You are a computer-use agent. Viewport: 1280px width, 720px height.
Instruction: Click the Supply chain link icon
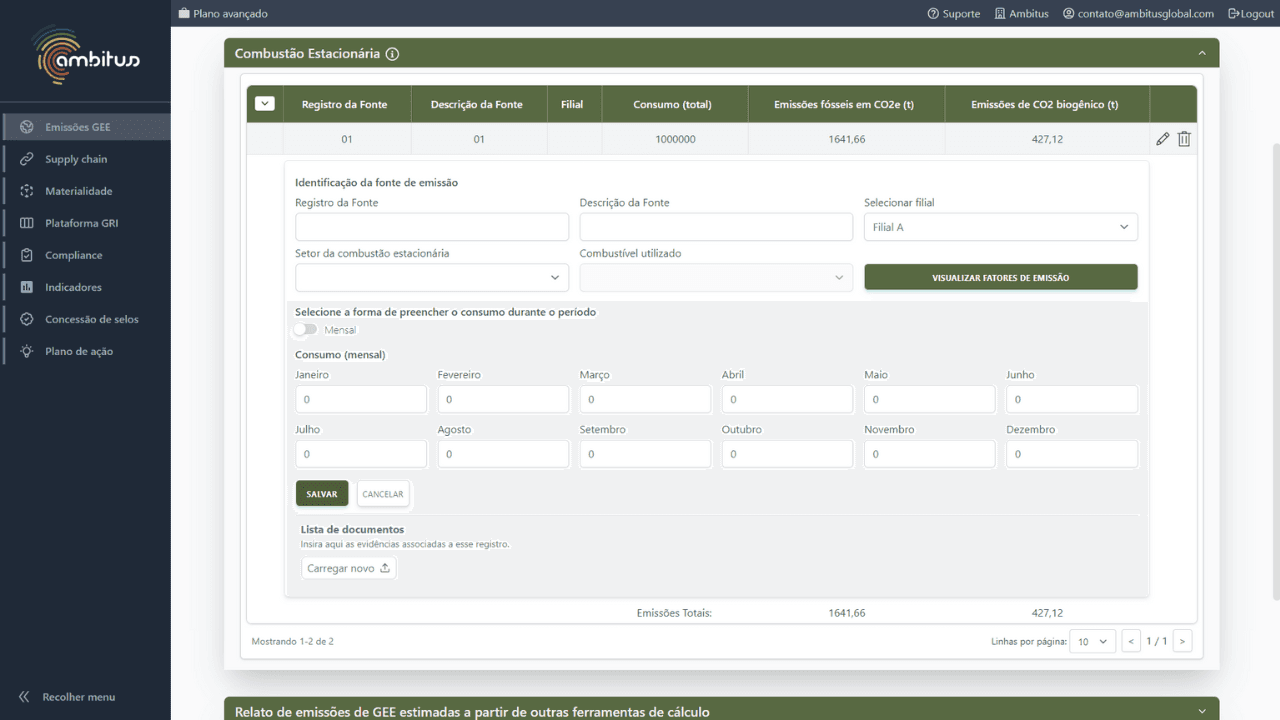pos(27,159)
